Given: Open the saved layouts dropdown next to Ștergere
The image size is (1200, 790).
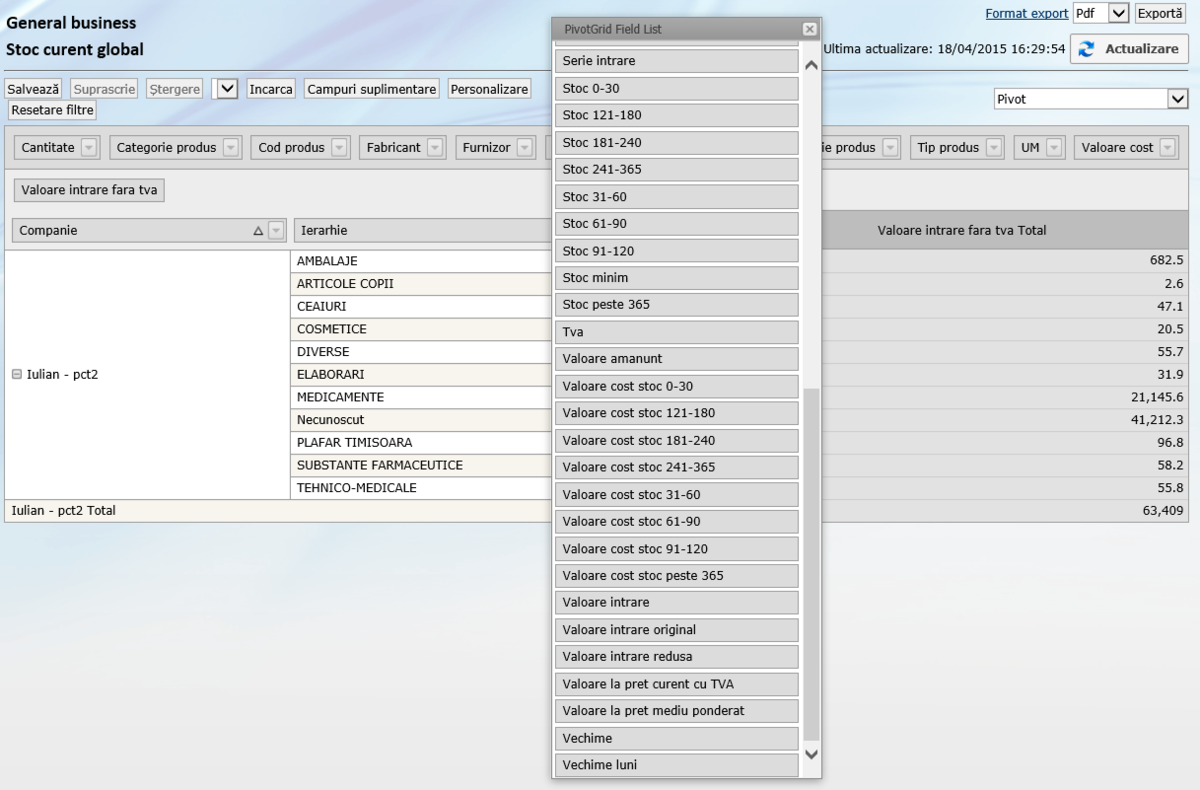Looking at the screenshot, I should [x=228, y=89].
